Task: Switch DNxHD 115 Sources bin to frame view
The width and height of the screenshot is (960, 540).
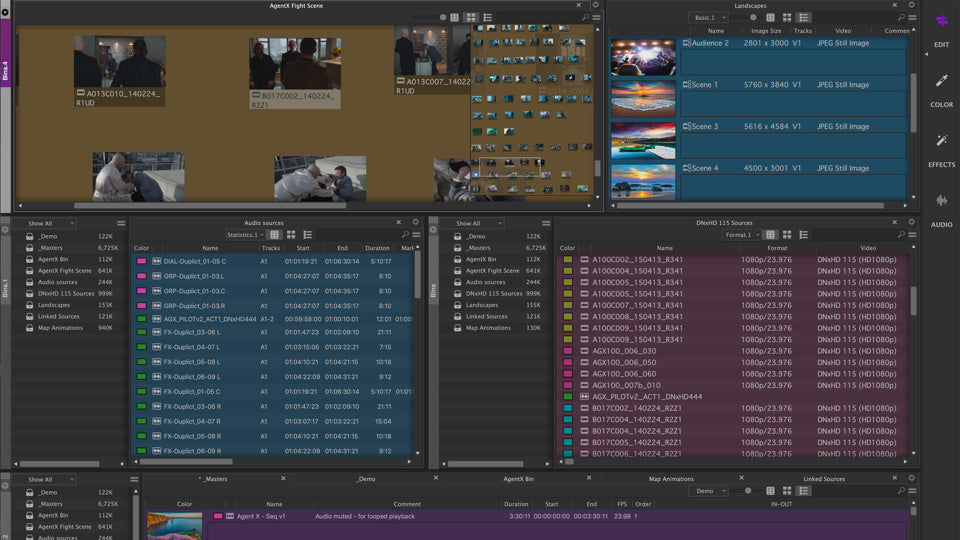Action: click(x=787, y=235)
